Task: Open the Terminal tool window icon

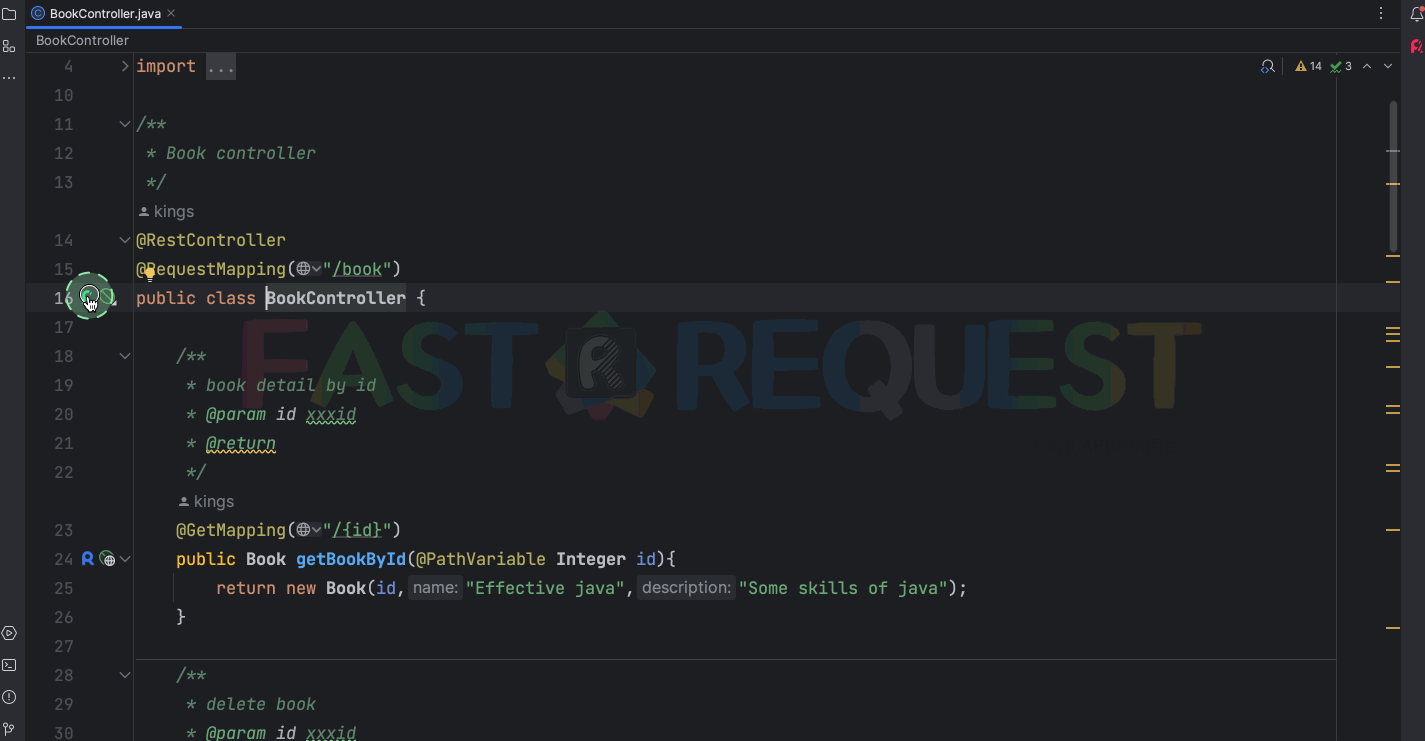Action: coord(9,664)
